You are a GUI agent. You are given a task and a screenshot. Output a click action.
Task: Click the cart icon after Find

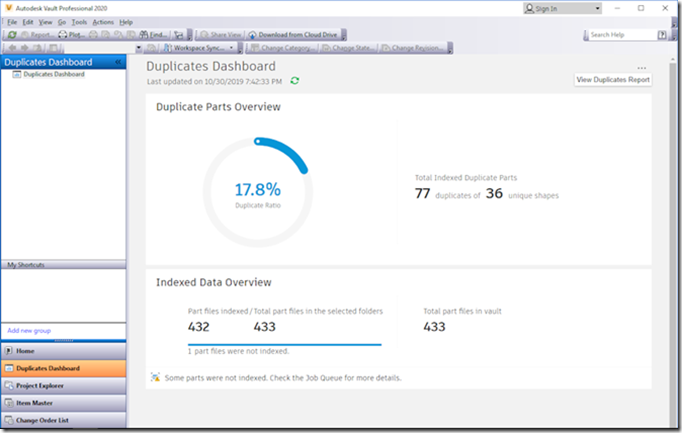(x=178, y=35)
